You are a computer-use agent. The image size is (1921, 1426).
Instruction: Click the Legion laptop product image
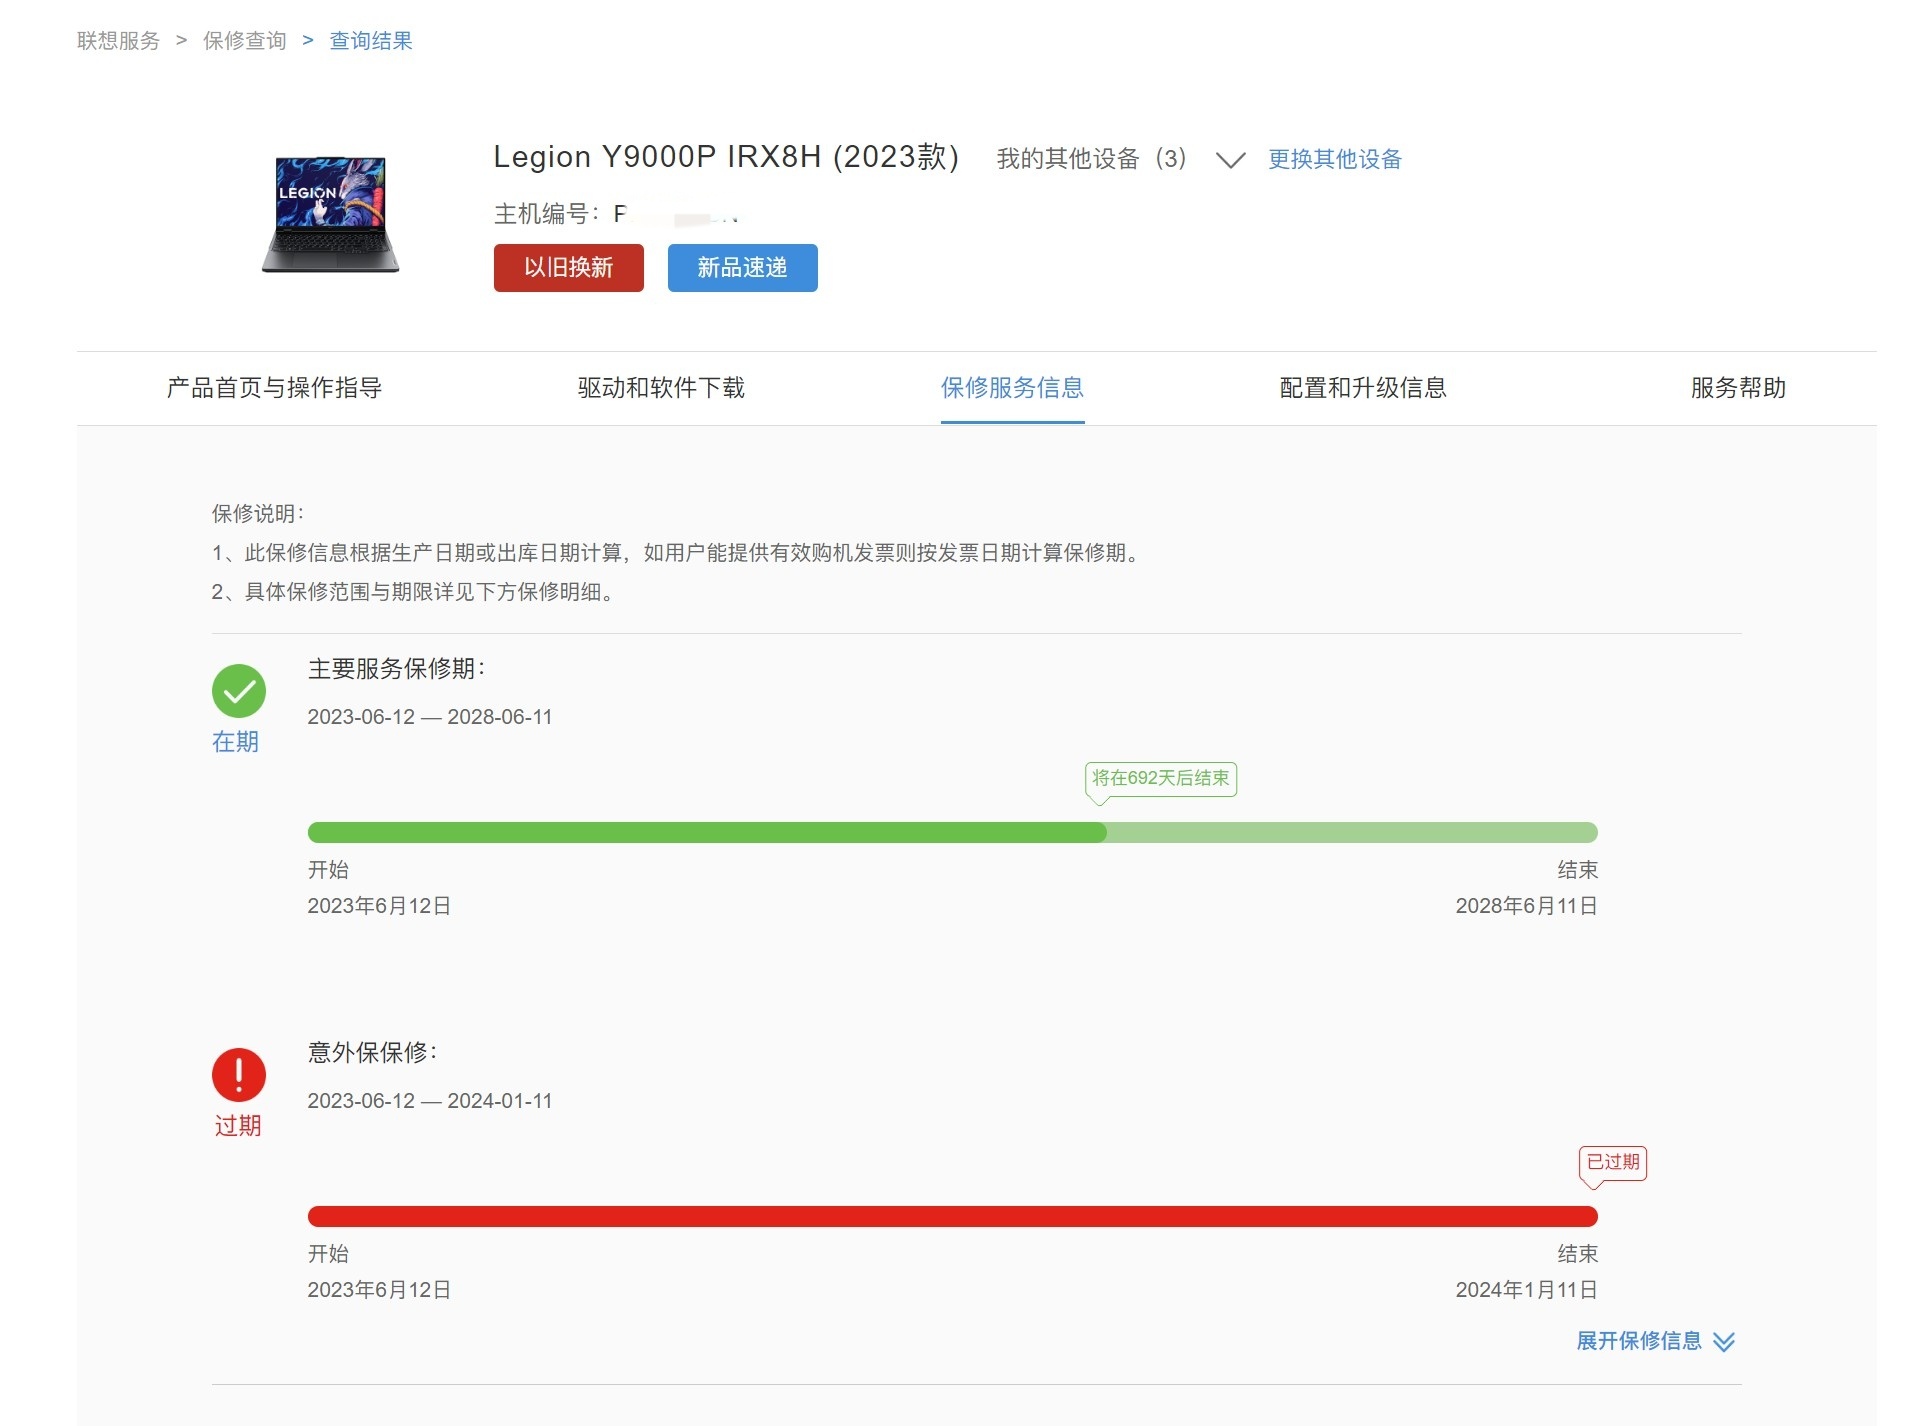point(331,214)
